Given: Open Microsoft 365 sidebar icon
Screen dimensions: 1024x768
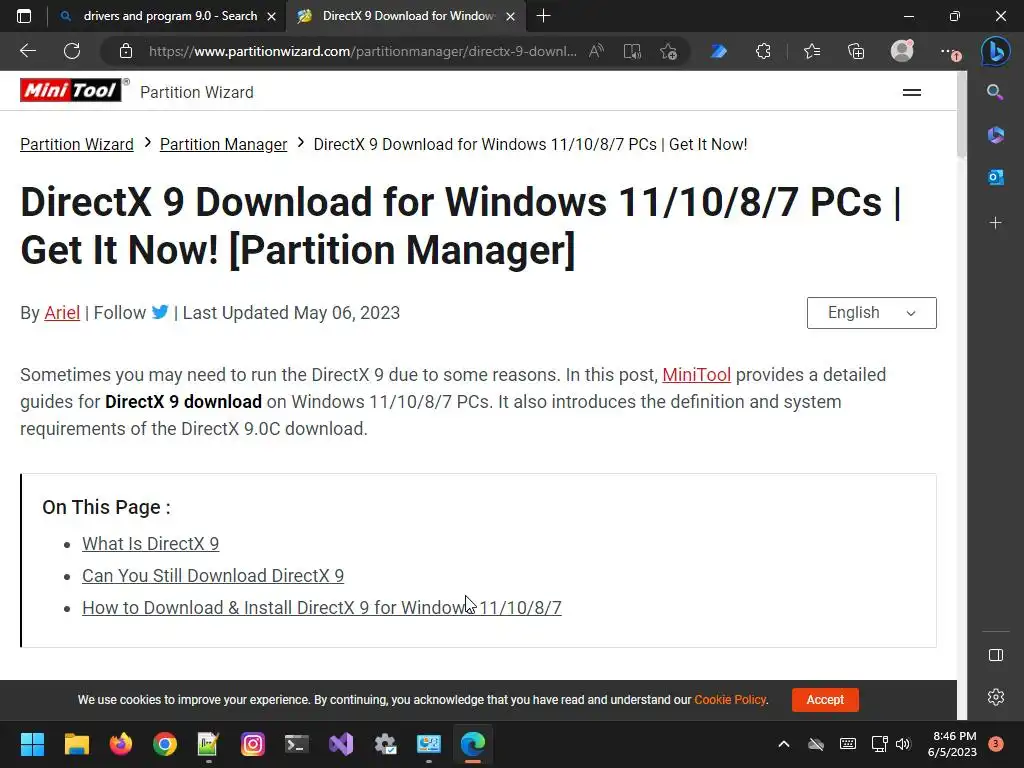Looking at the screenshot, I should 995,135.
